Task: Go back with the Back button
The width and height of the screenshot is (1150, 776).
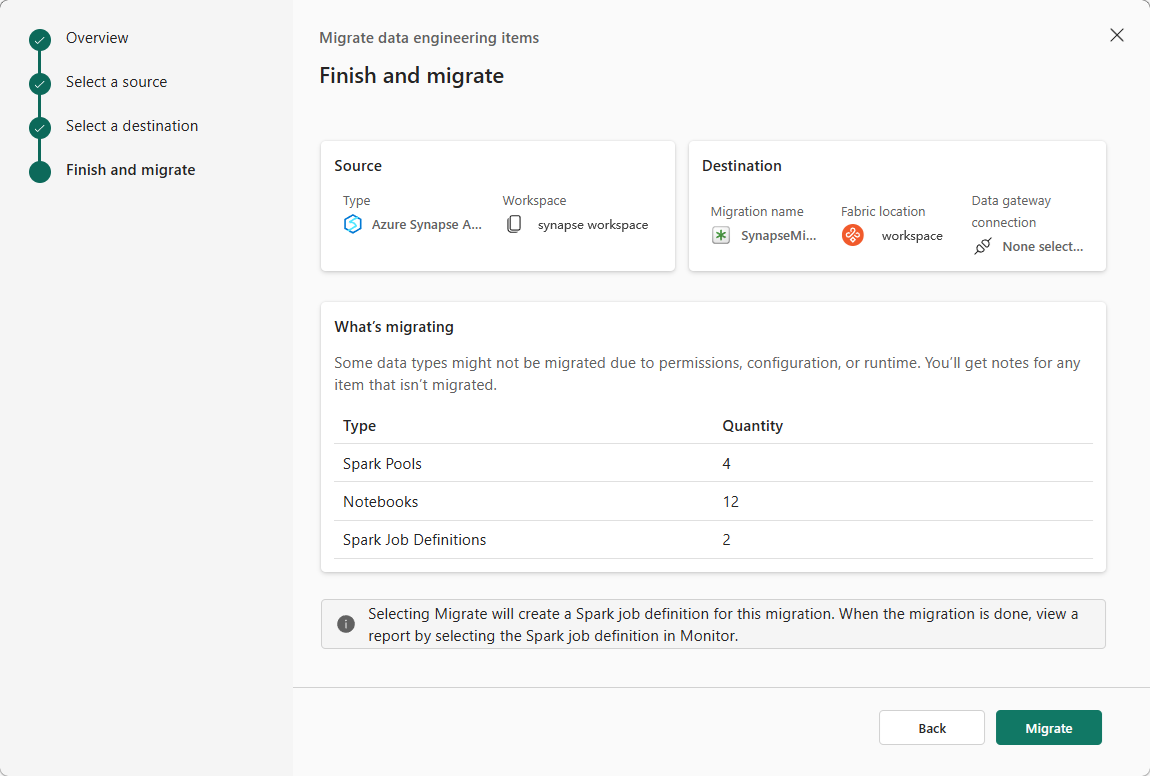Action: 931,728
